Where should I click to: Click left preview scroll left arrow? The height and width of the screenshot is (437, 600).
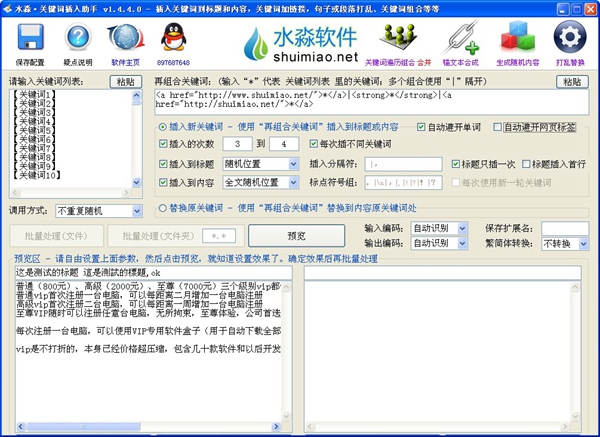[x=20, y=426]
